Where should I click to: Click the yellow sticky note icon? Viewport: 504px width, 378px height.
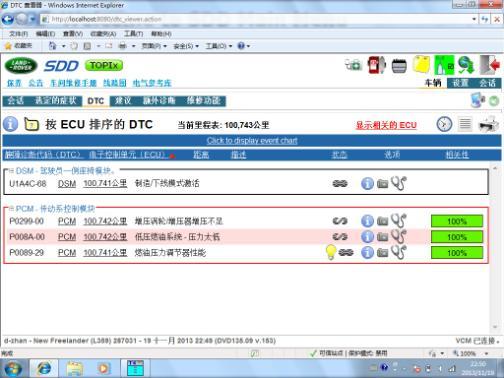421,64
